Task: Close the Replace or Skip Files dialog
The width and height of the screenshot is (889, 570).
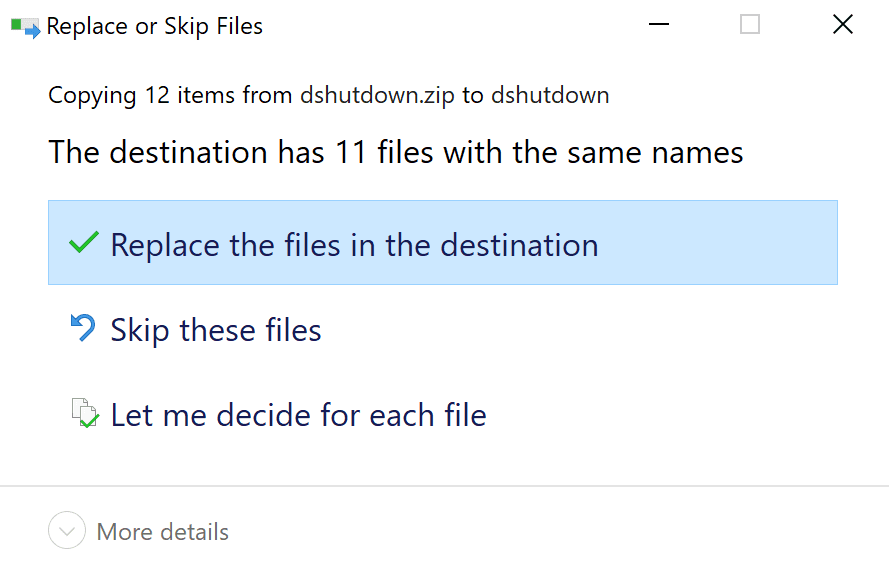Action: point(842,25)
